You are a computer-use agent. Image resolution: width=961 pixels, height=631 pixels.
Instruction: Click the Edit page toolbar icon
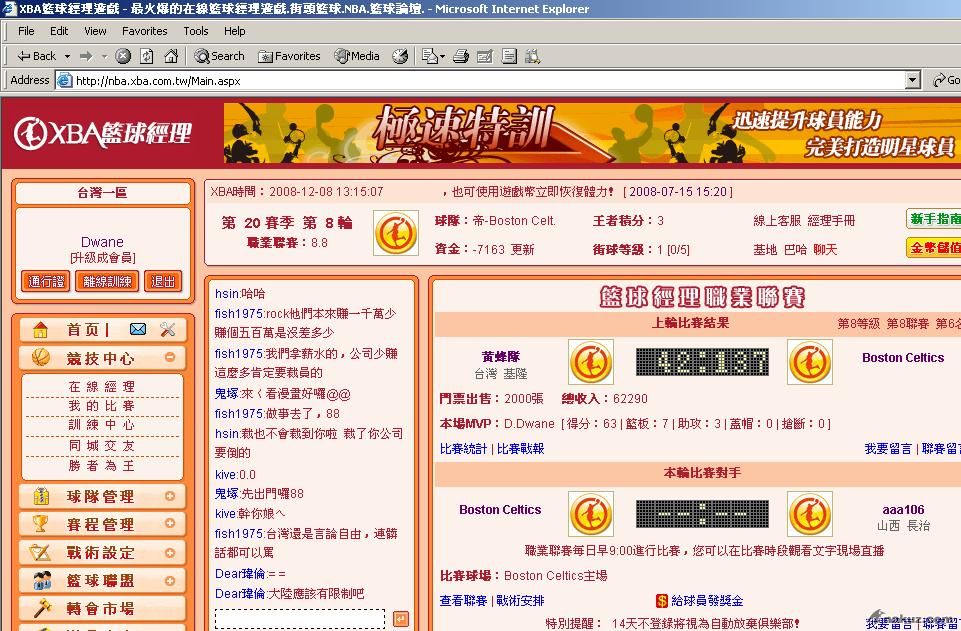tap(485, 56)
